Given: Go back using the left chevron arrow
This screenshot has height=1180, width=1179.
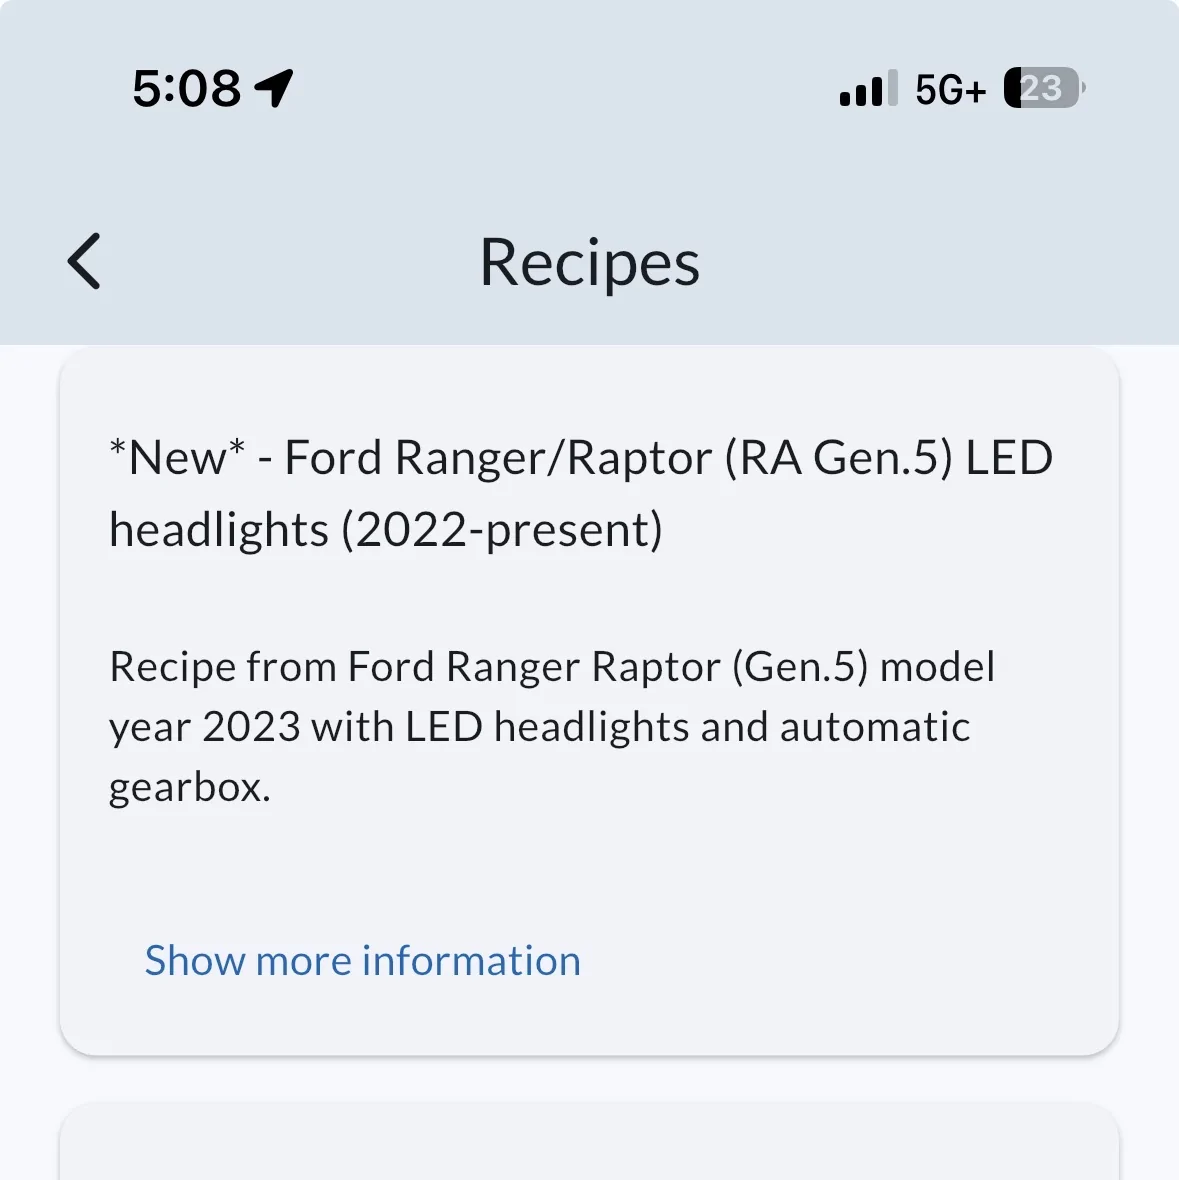Looking at the screenshot, I should coord(84,261).
